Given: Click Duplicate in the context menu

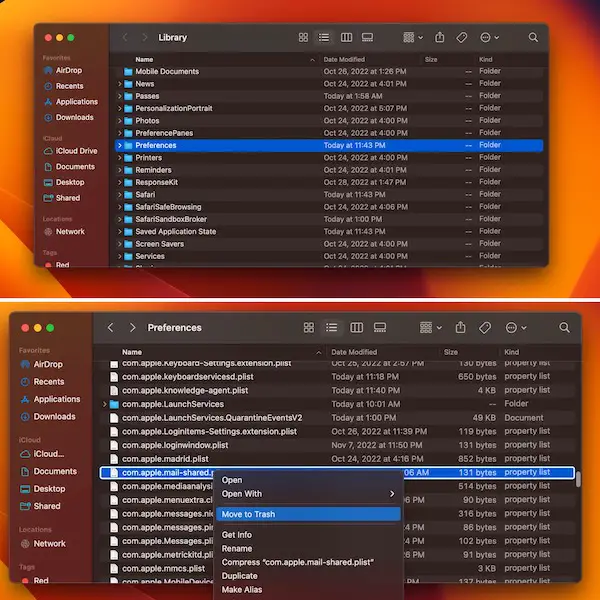Looking at the screenshot, I should click(x=240, y=576).
